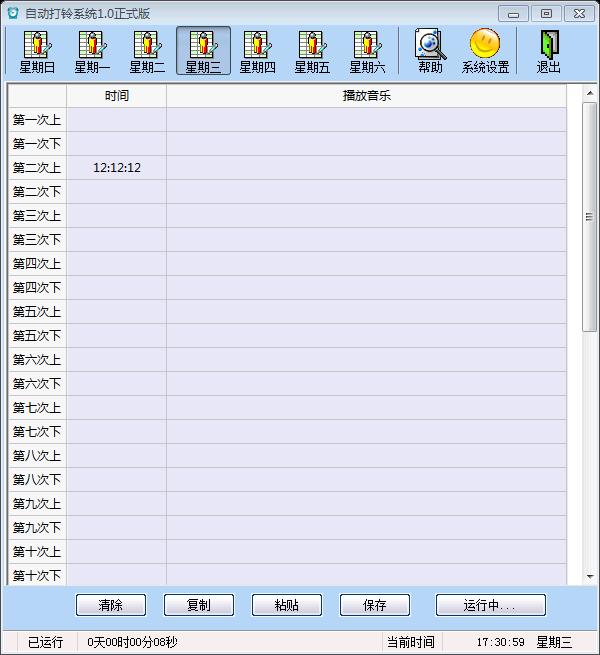Open the 星期二 schedule icon

147,51
